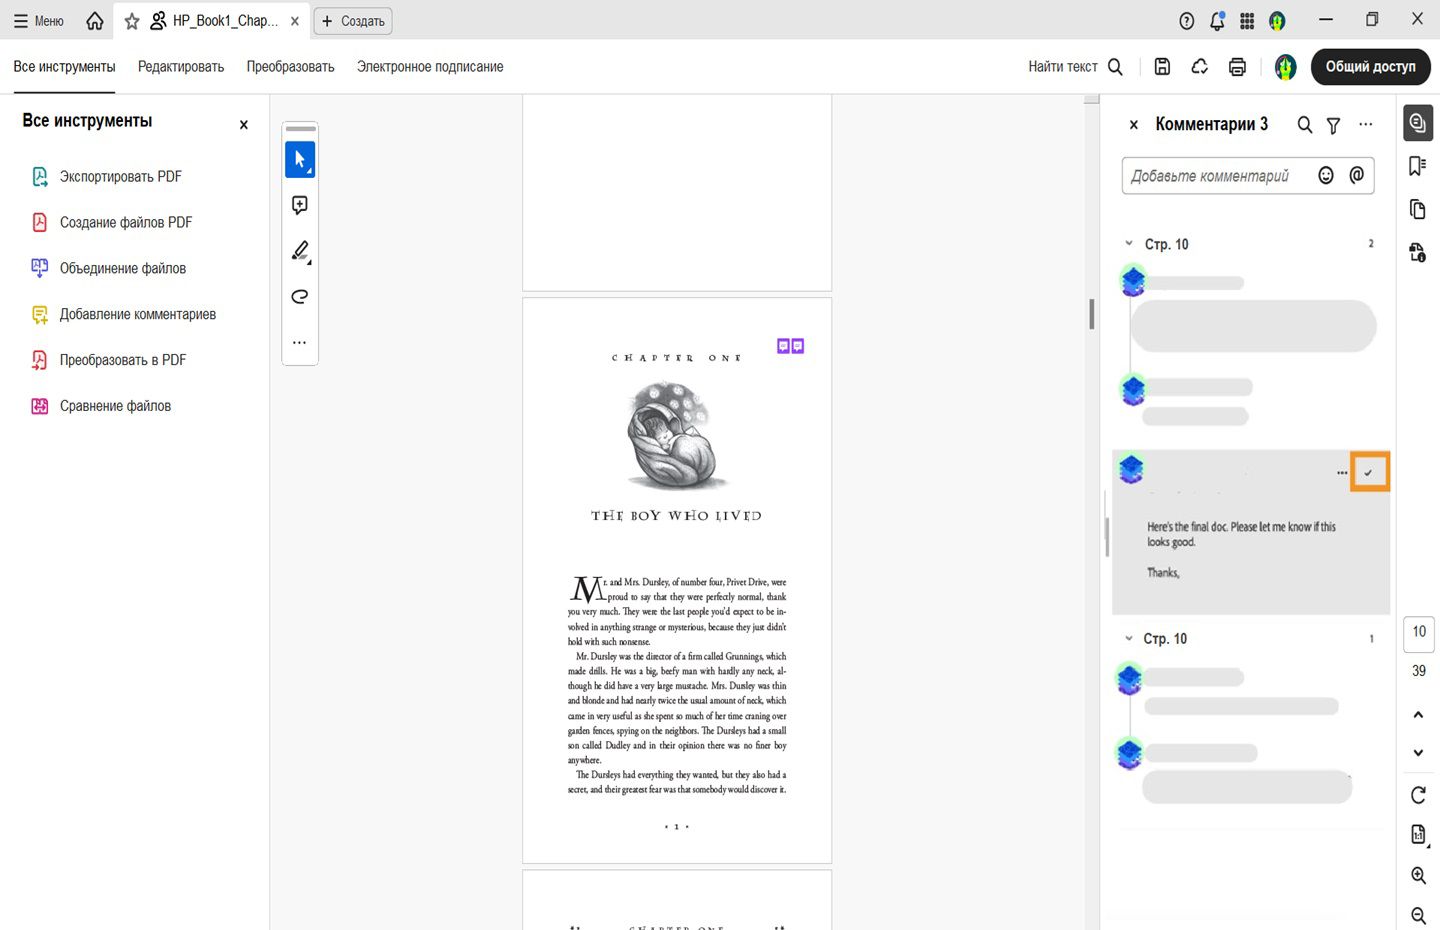Open the Добавление комментариев tool
1440x930 pixels.
[124, 315]
